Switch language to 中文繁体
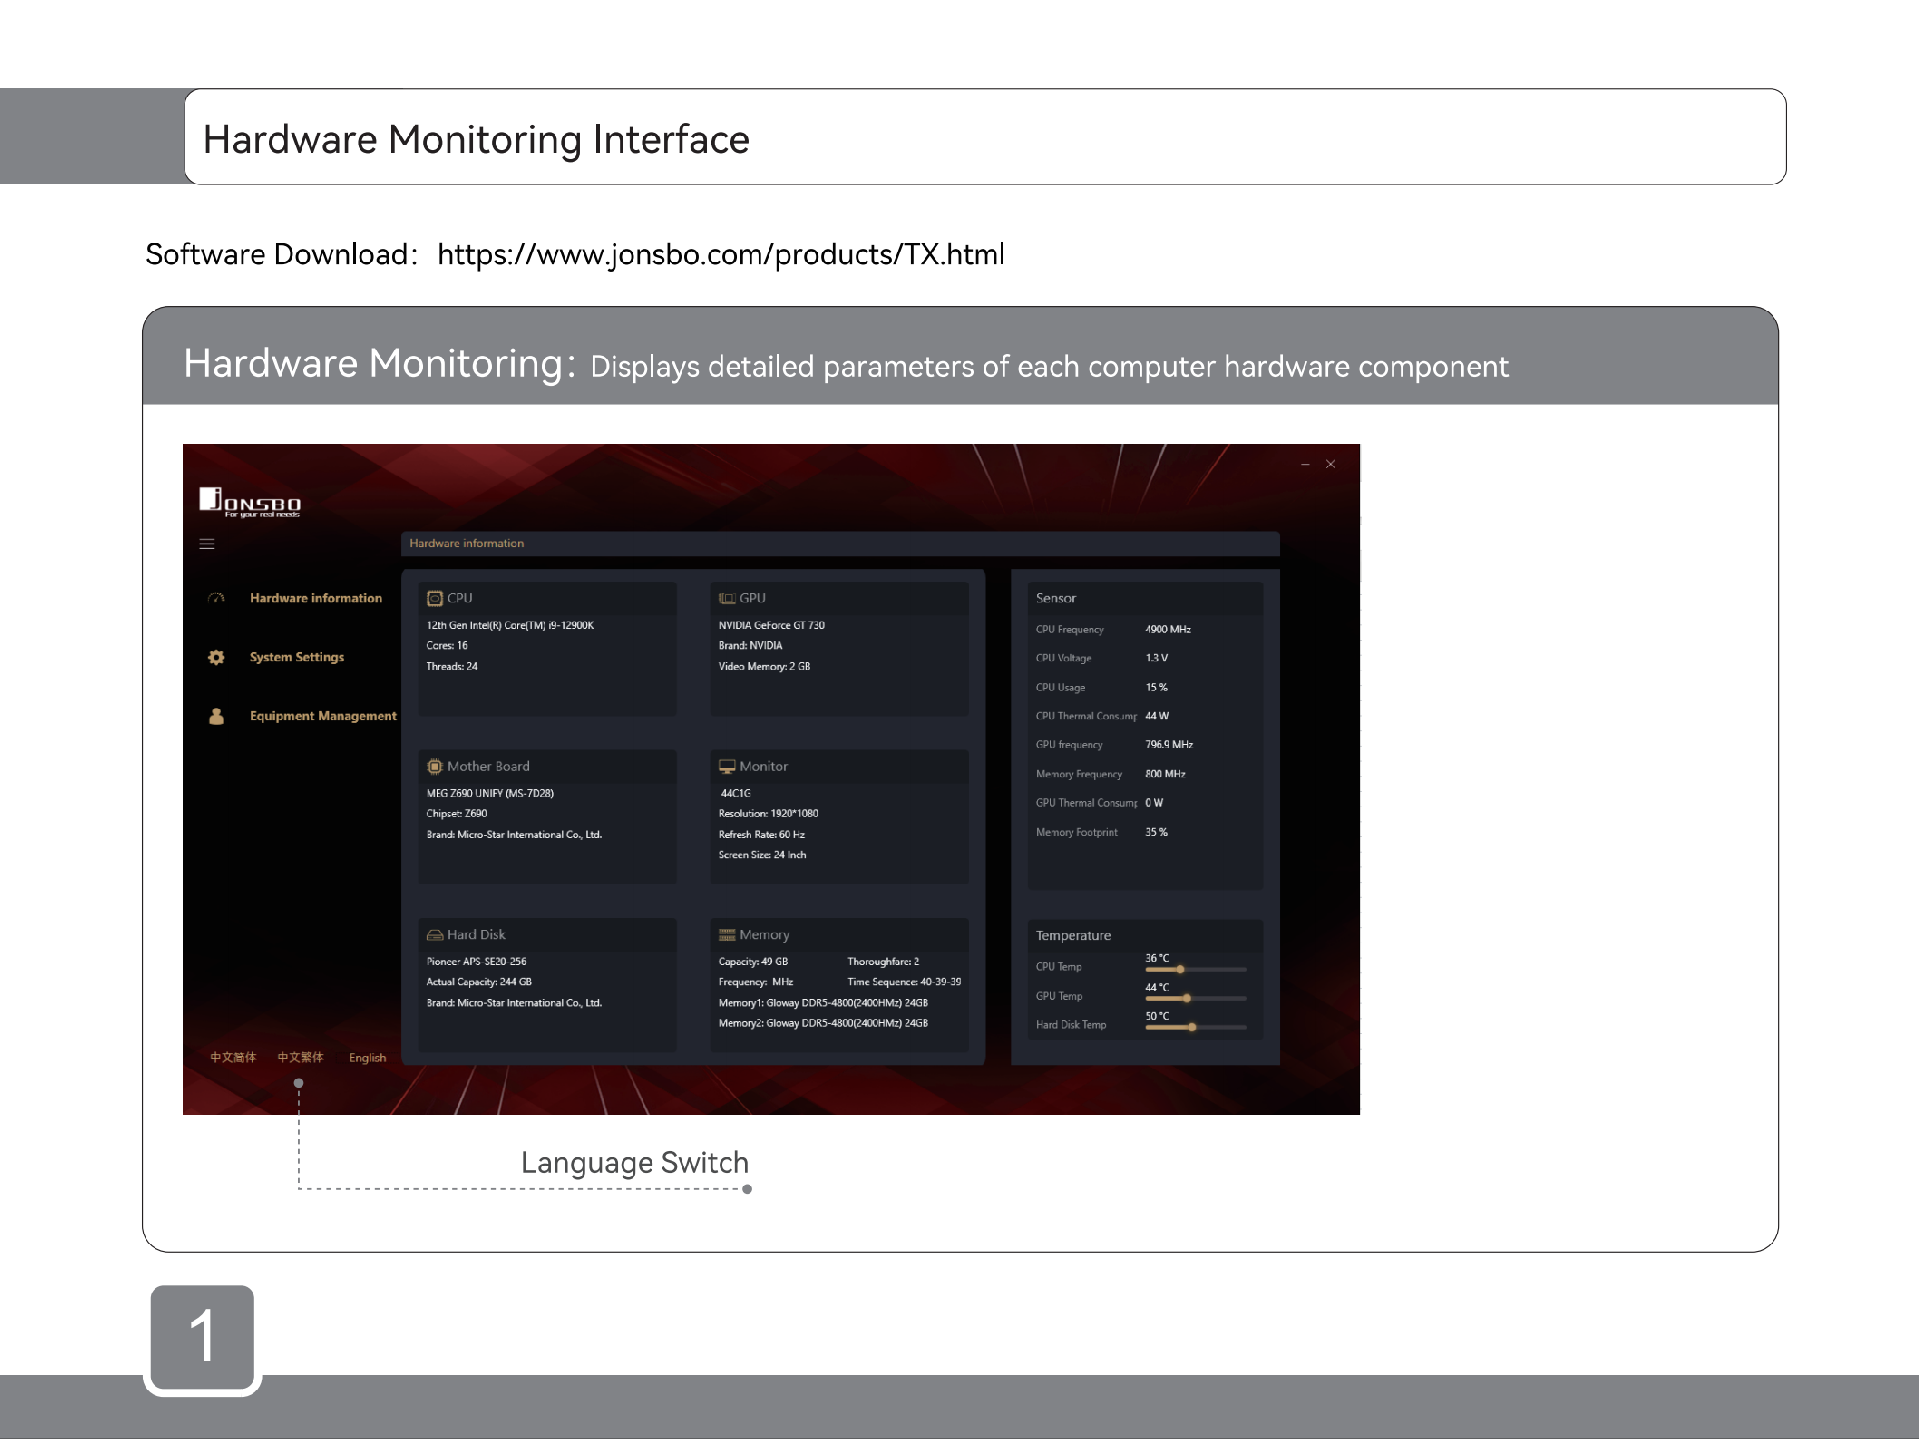 coord(301,1057)
